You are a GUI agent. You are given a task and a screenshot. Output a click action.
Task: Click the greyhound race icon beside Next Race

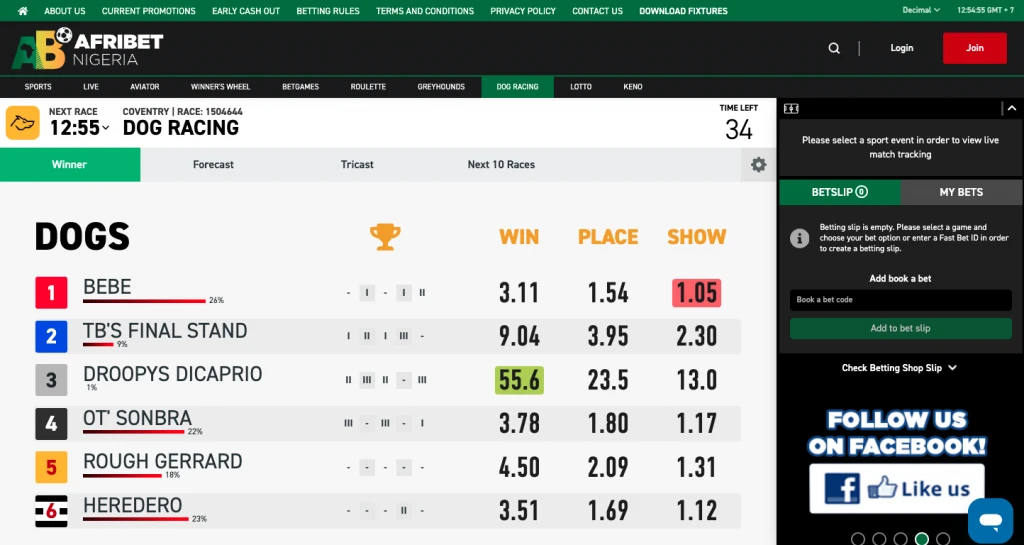[23, 123]
